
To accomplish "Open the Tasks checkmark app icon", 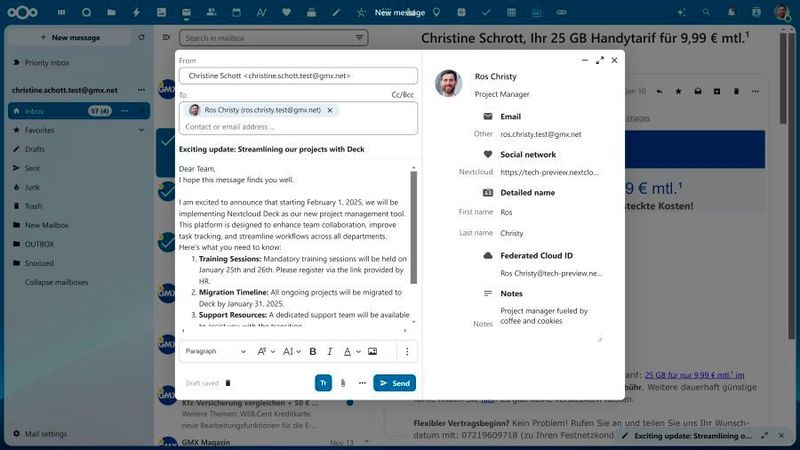I will click(x=486, y=12).
